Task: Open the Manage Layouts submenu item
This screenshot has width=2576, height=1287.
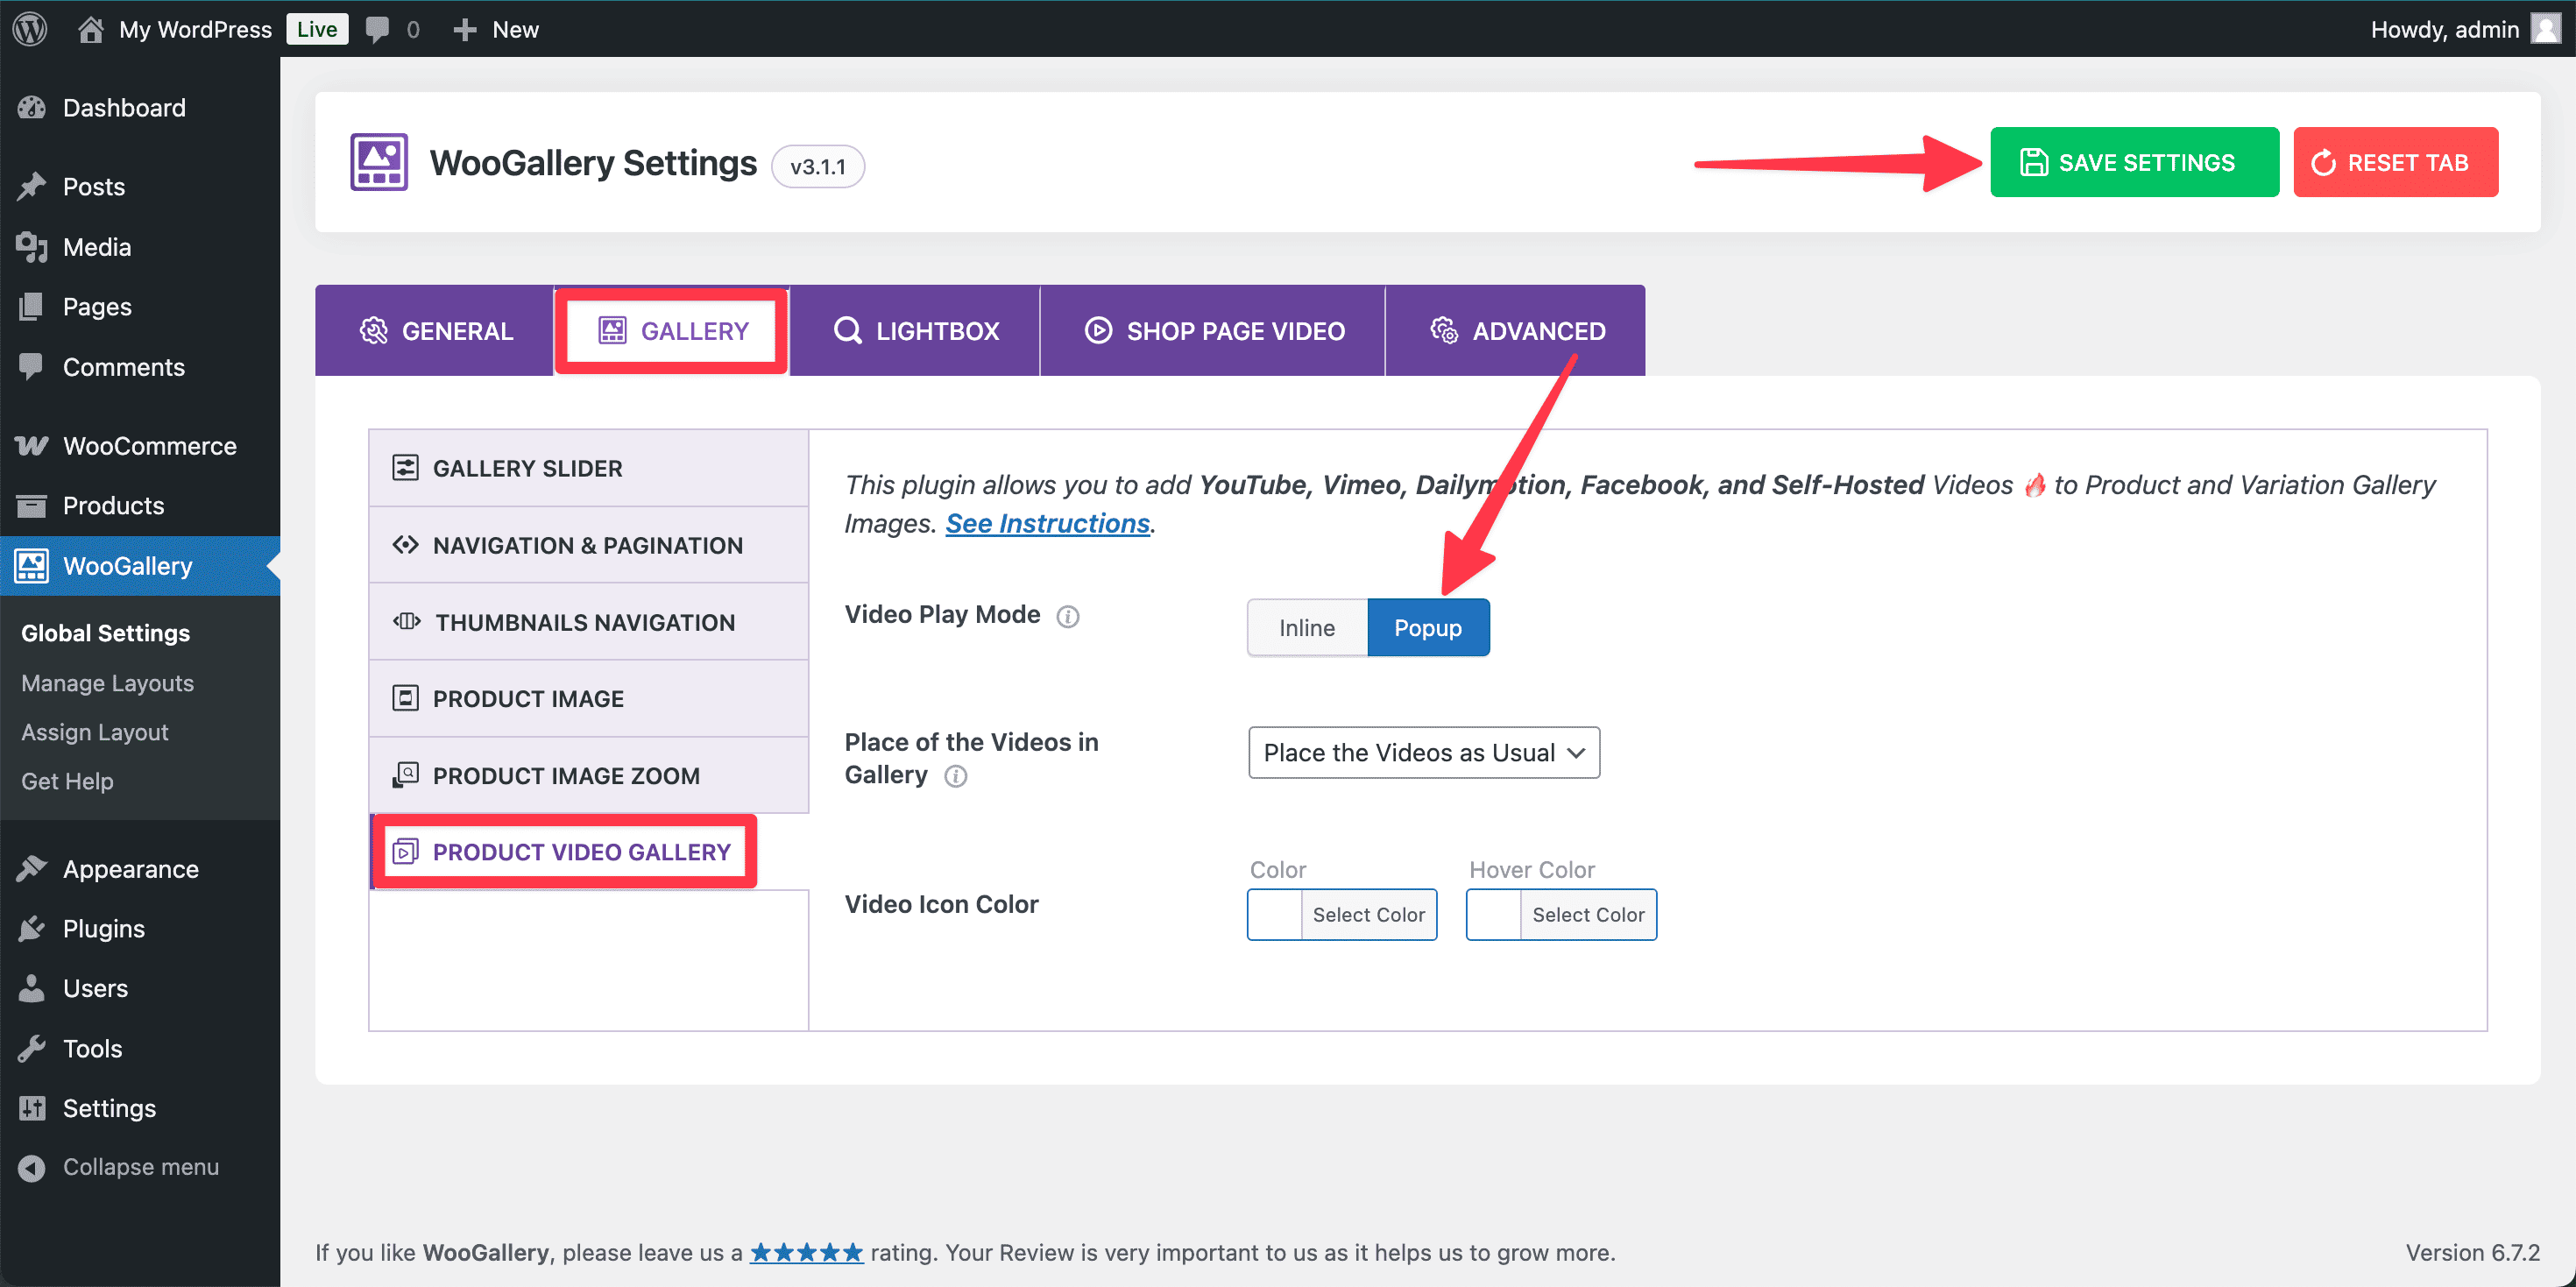Action: coord(107,683)
